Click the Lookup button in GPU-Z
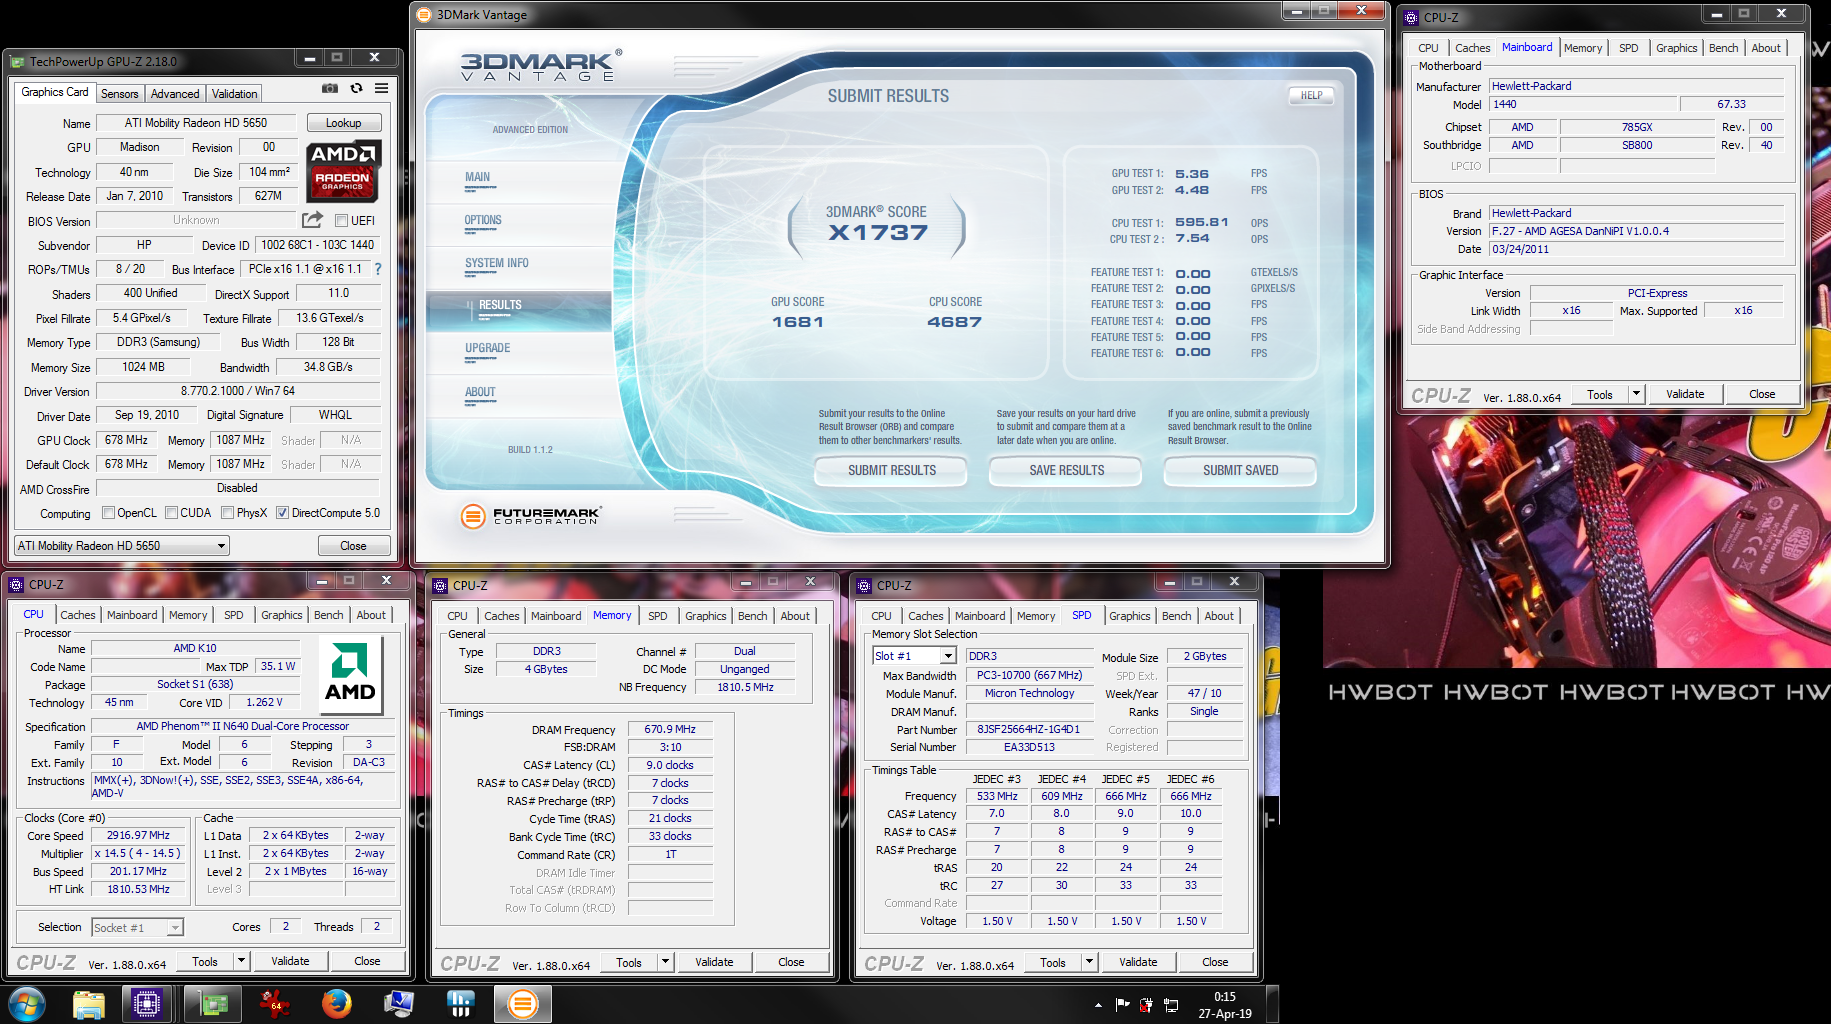 [343, 123]
